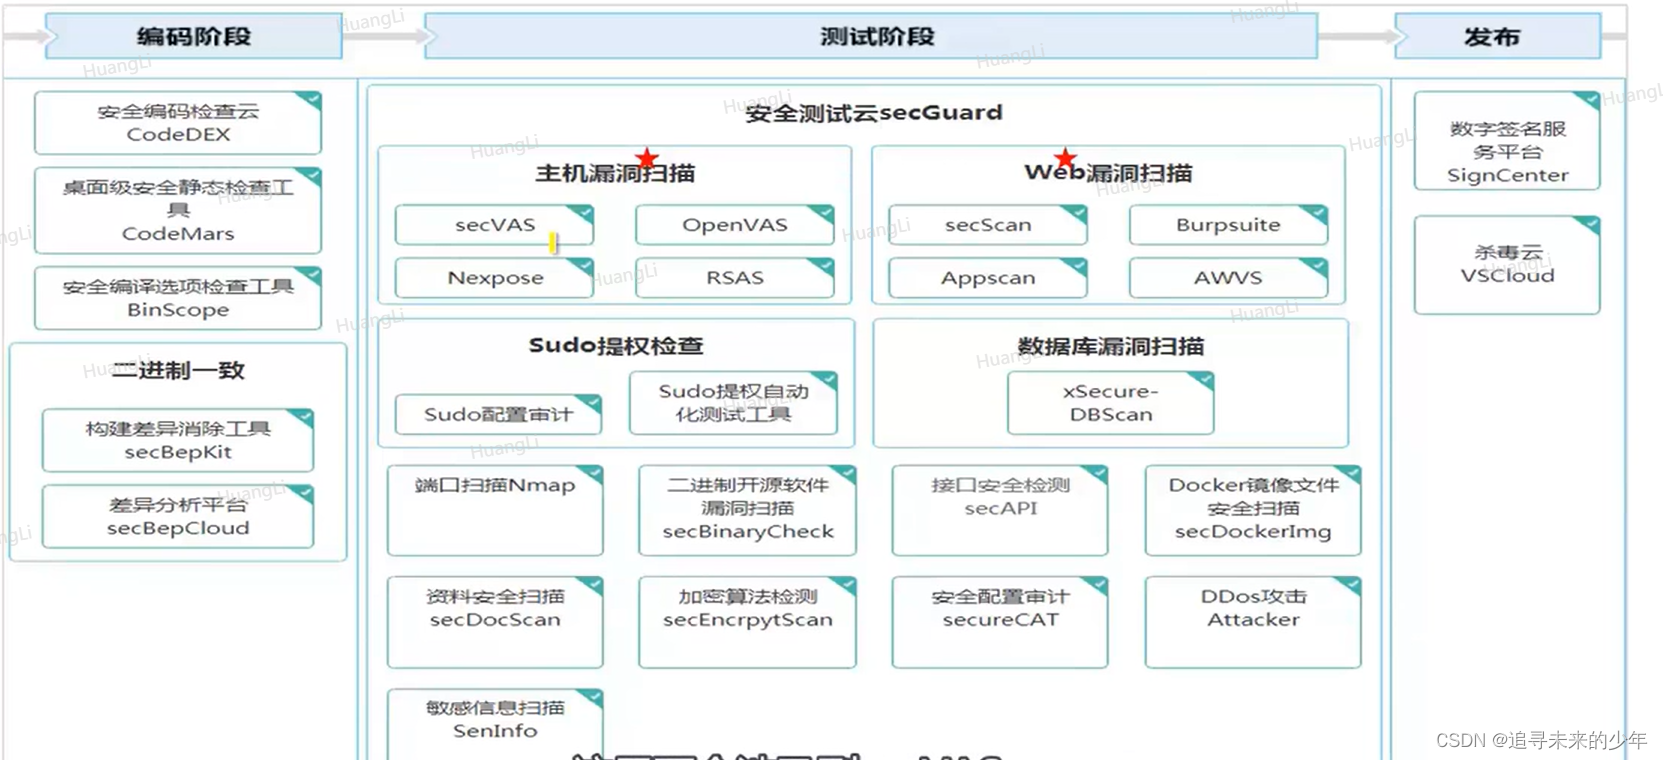Select the secBinaryCheck box
Image resolution: width=1663 pixels, height=760 pixels.
tap(748, 510)
